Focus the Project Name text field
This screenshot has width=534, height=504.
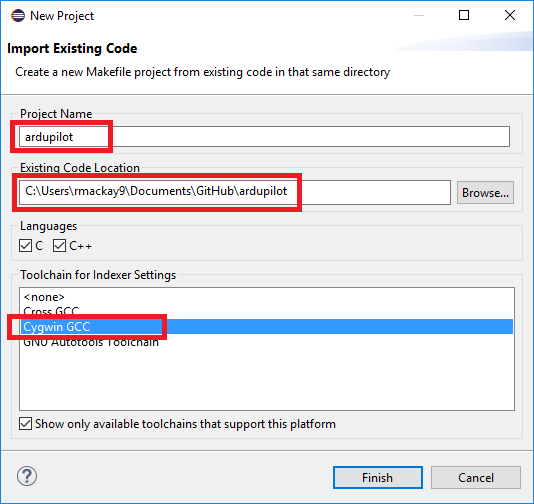point(264,137)
